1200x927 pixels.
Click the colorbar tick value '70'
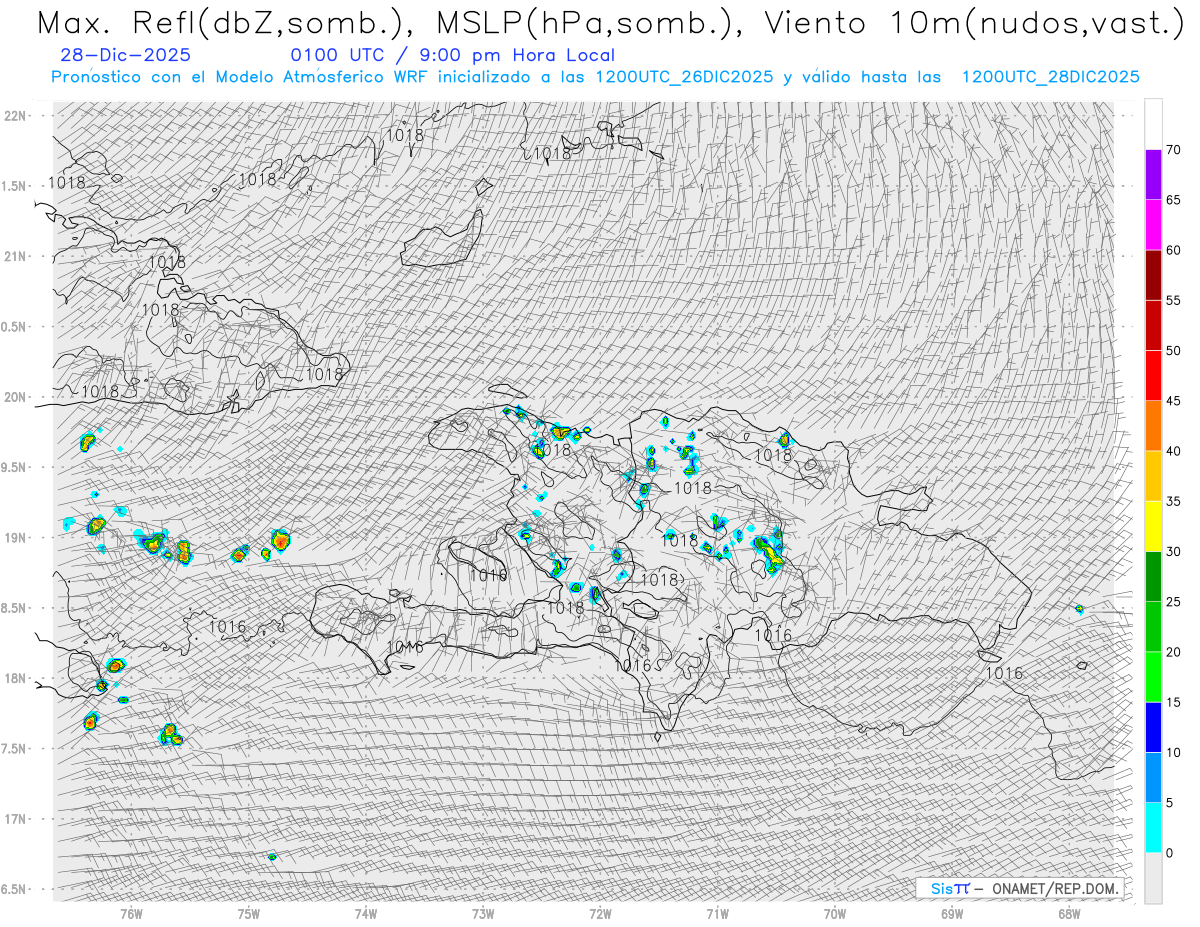(x=1173, y=150)
